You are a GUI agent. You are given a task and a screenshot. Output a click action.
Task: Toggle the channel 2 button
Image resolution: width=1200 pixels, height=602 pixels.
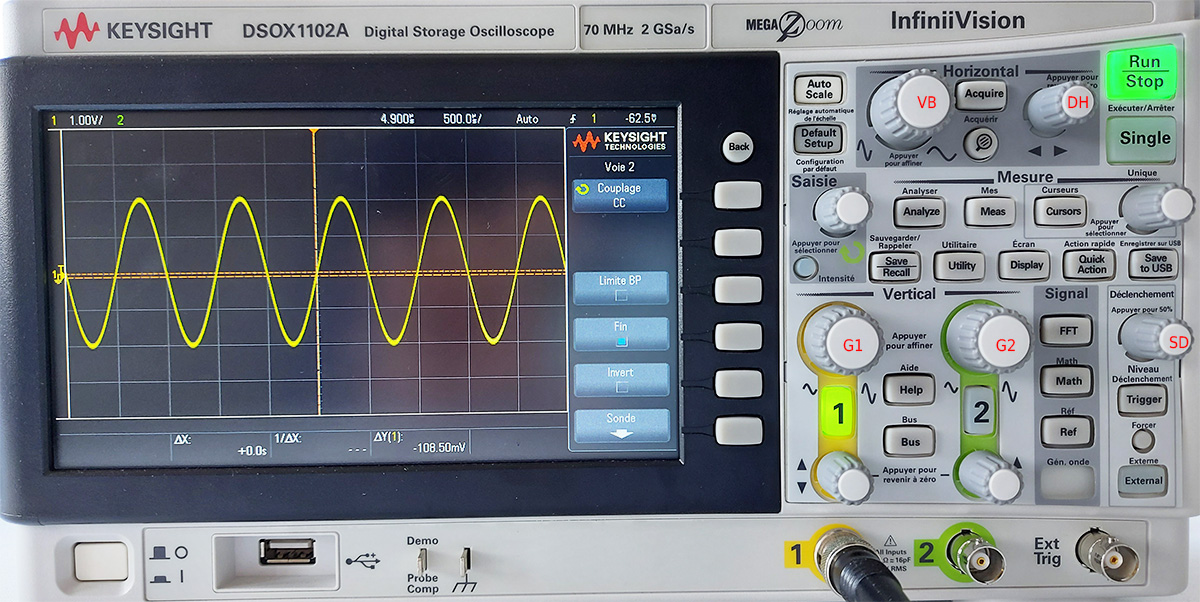click(x=981, y=411)
